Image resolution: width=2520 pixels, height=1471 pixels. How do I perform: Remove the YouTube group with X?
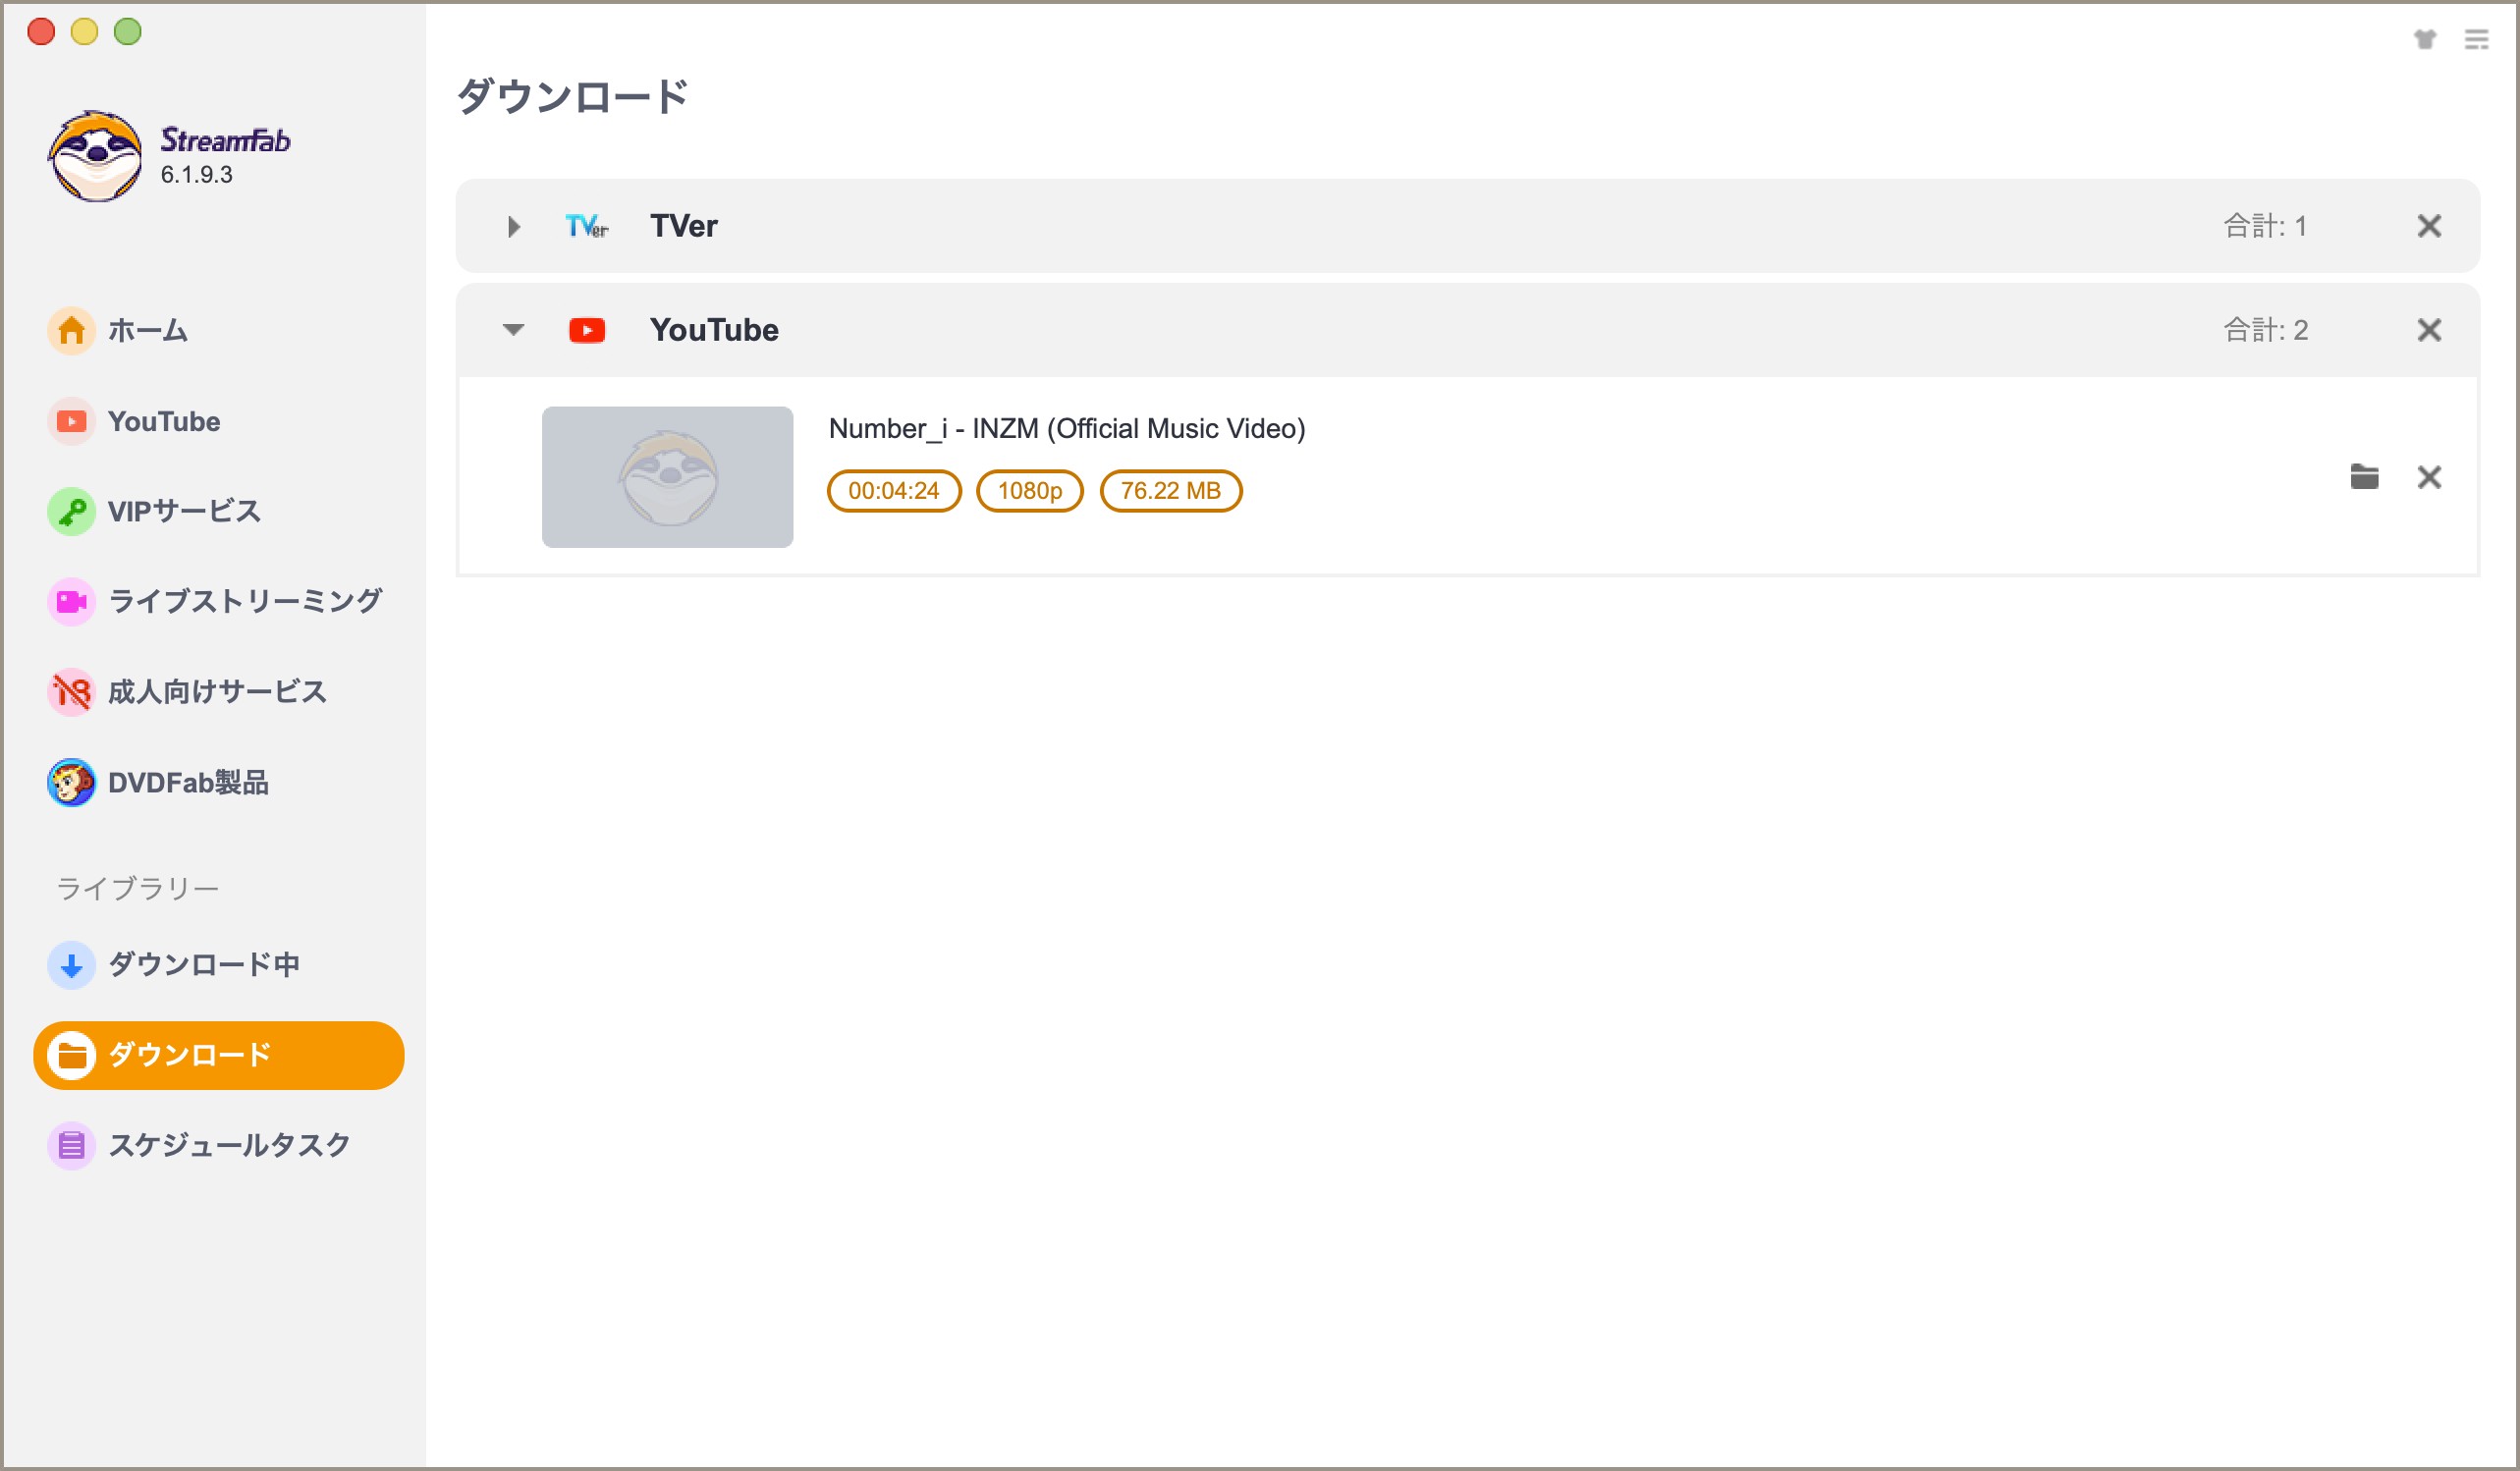click(2429, 330)
